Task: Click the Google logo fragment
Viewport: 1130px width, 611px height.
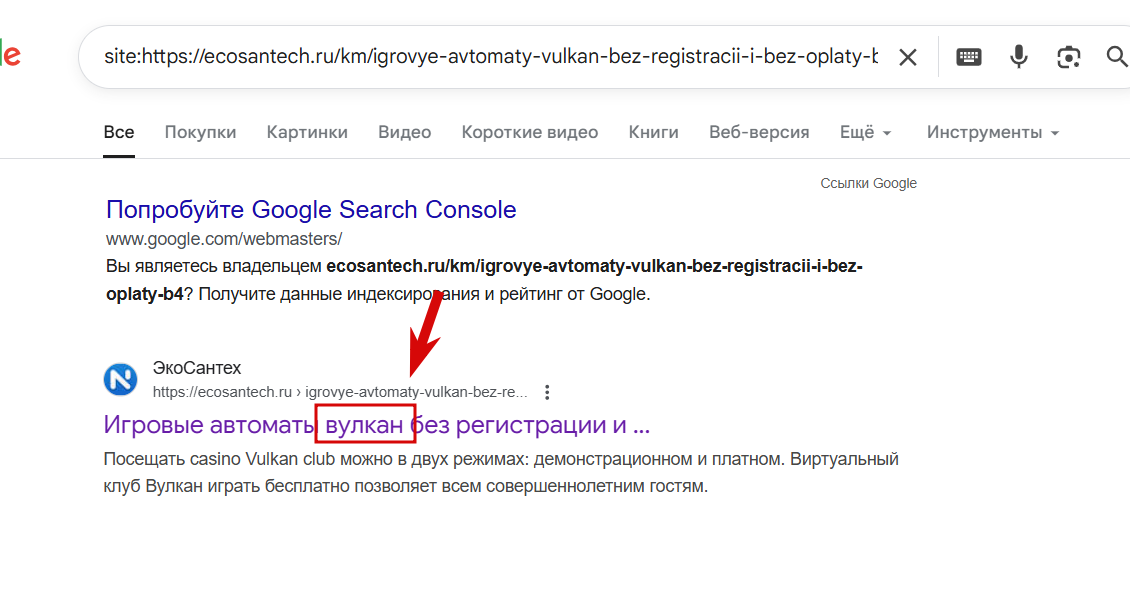Action: (x=10, y=55)
